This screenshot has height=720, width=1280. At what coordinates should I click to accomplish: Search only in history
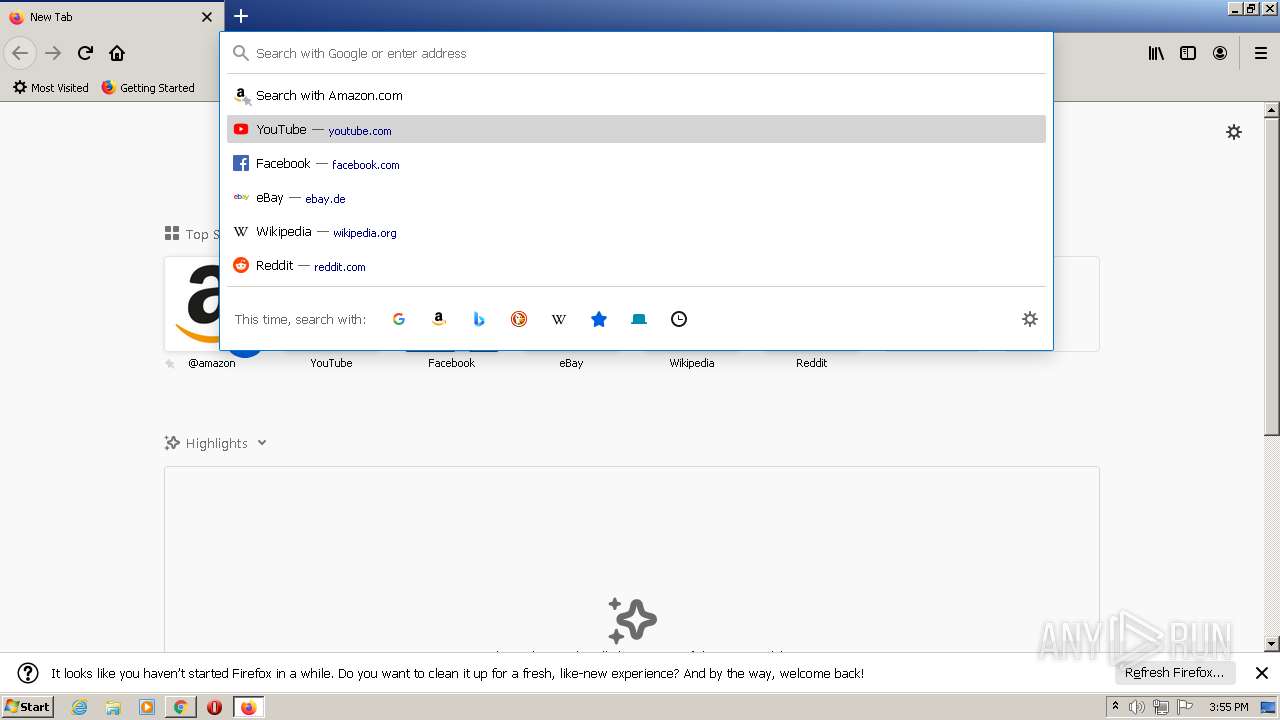coord(679,319)
